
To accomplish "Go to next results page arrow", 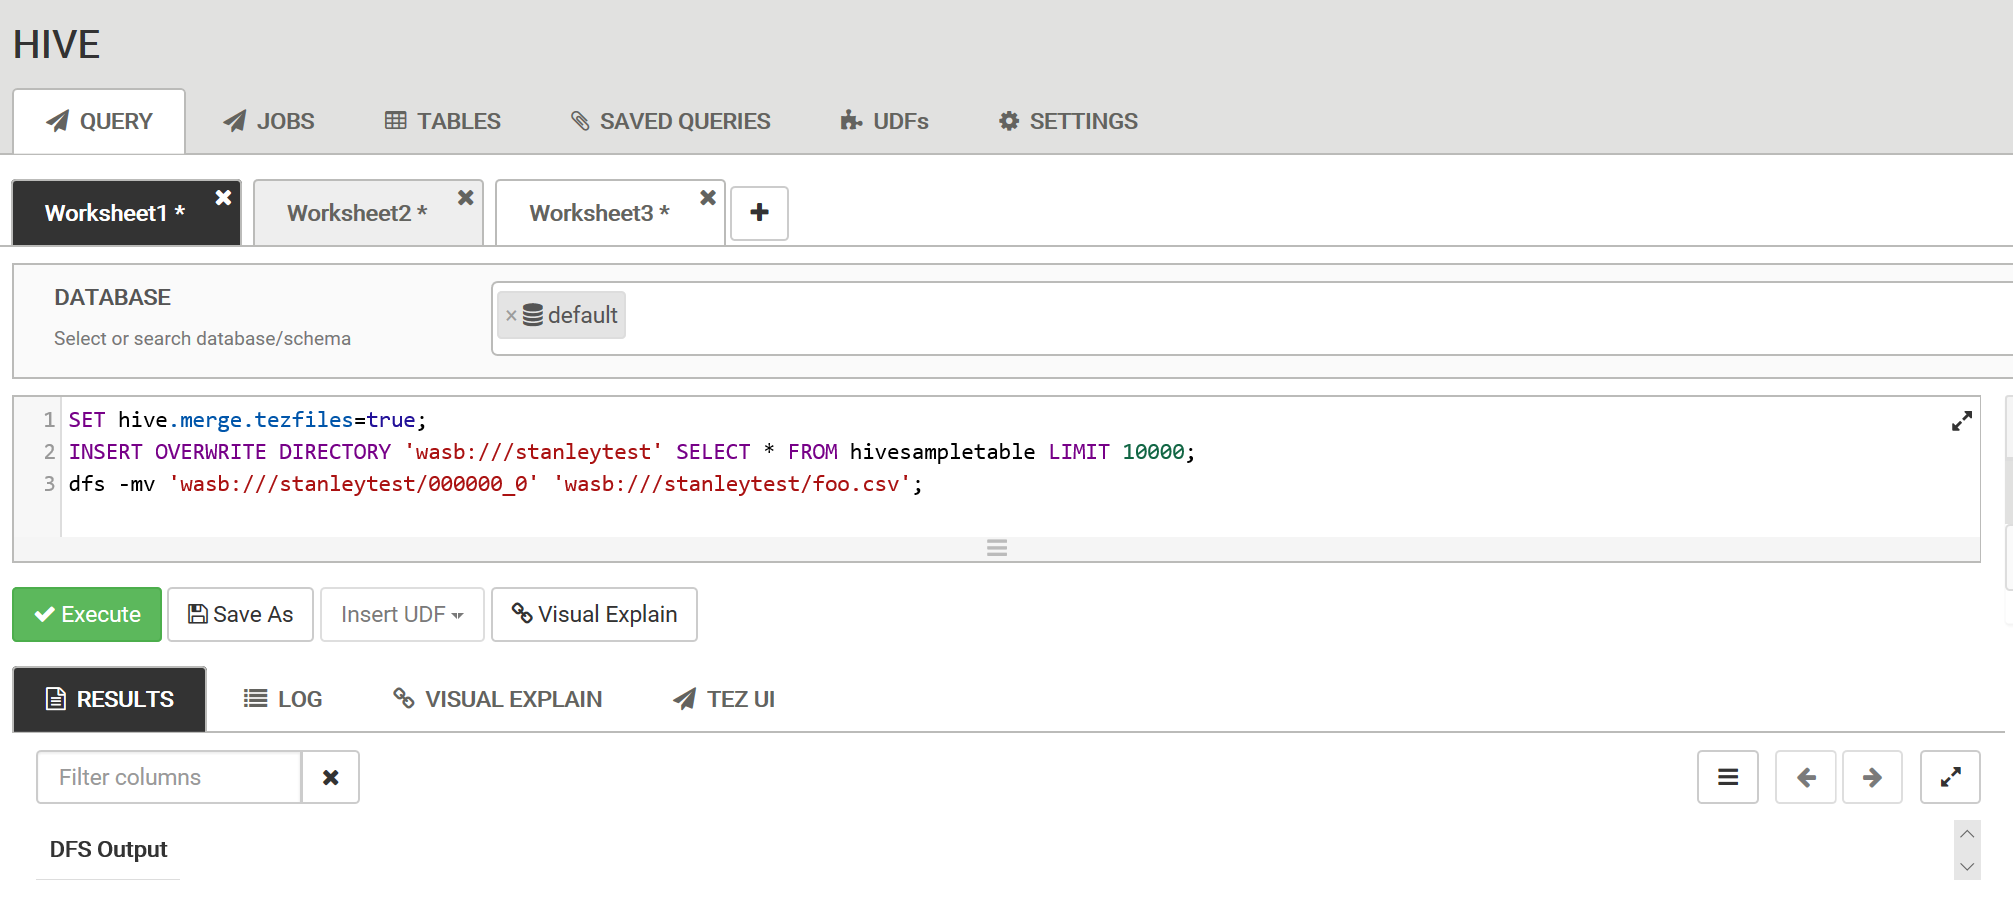I will pyautogui.click(x=1872, y=778).
